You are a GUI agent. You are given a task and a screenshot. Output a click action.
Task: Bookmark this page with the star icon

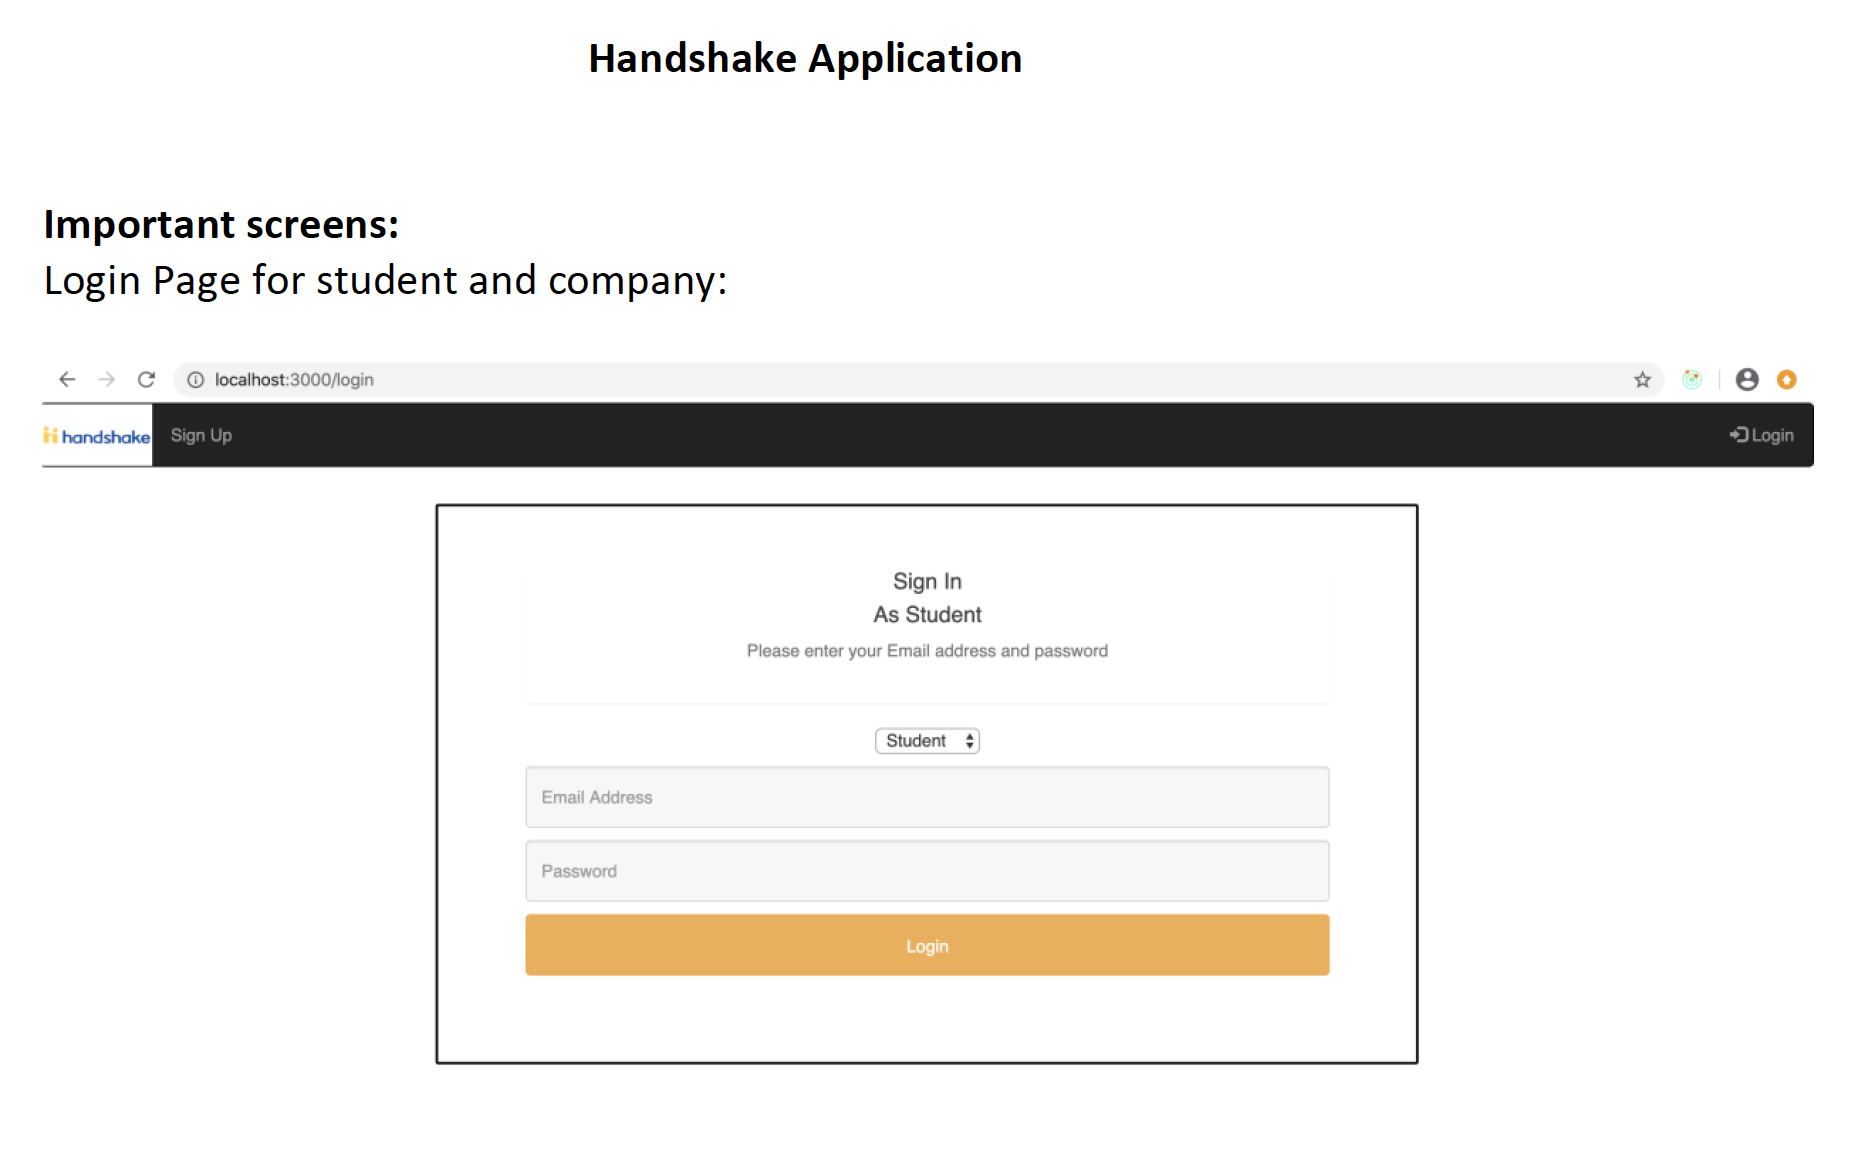[x=1642, y=380]
